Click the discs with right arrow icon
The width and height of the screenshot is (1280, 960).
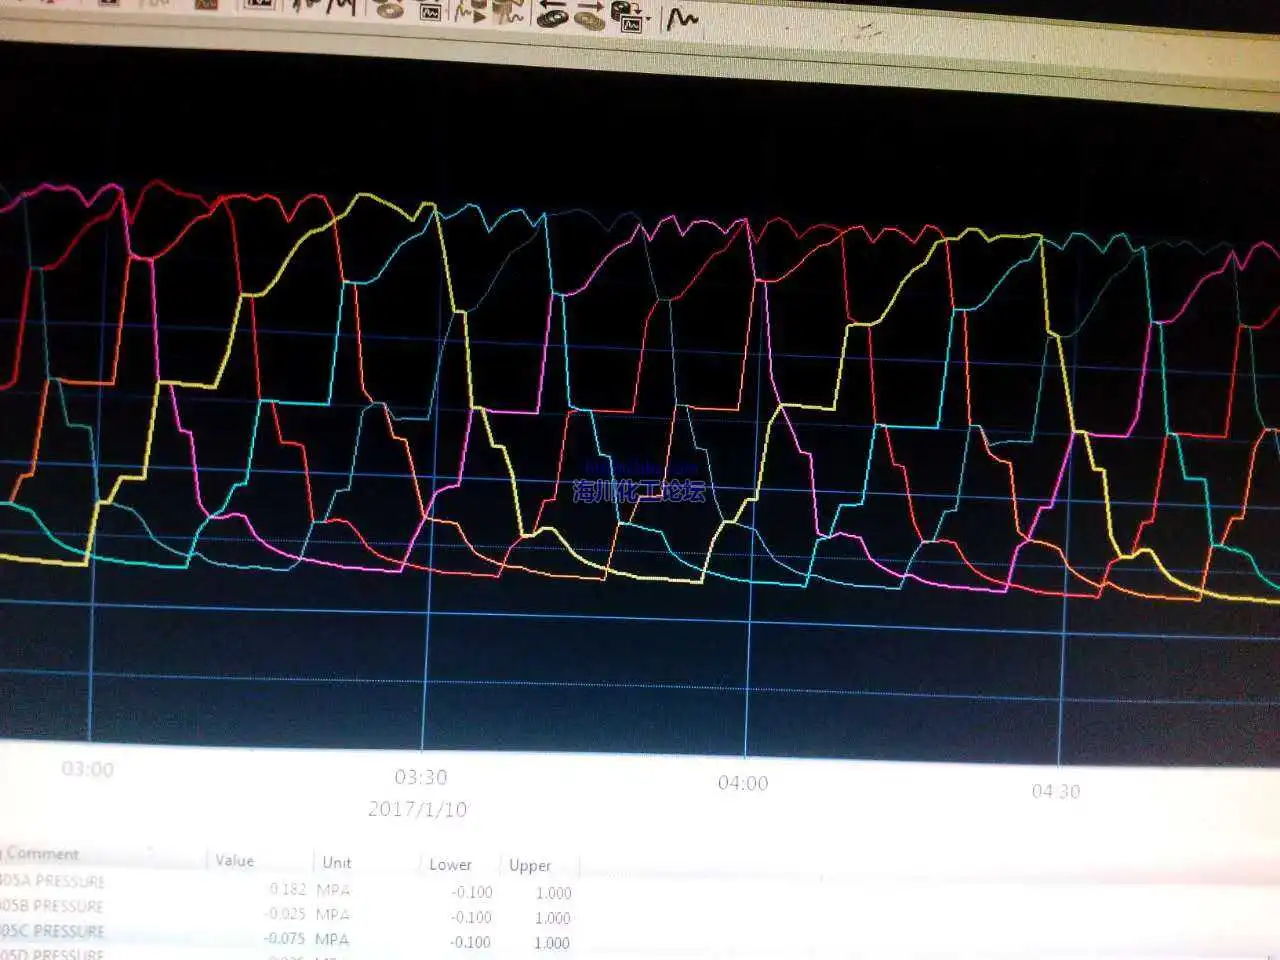[x=589, y=15]
